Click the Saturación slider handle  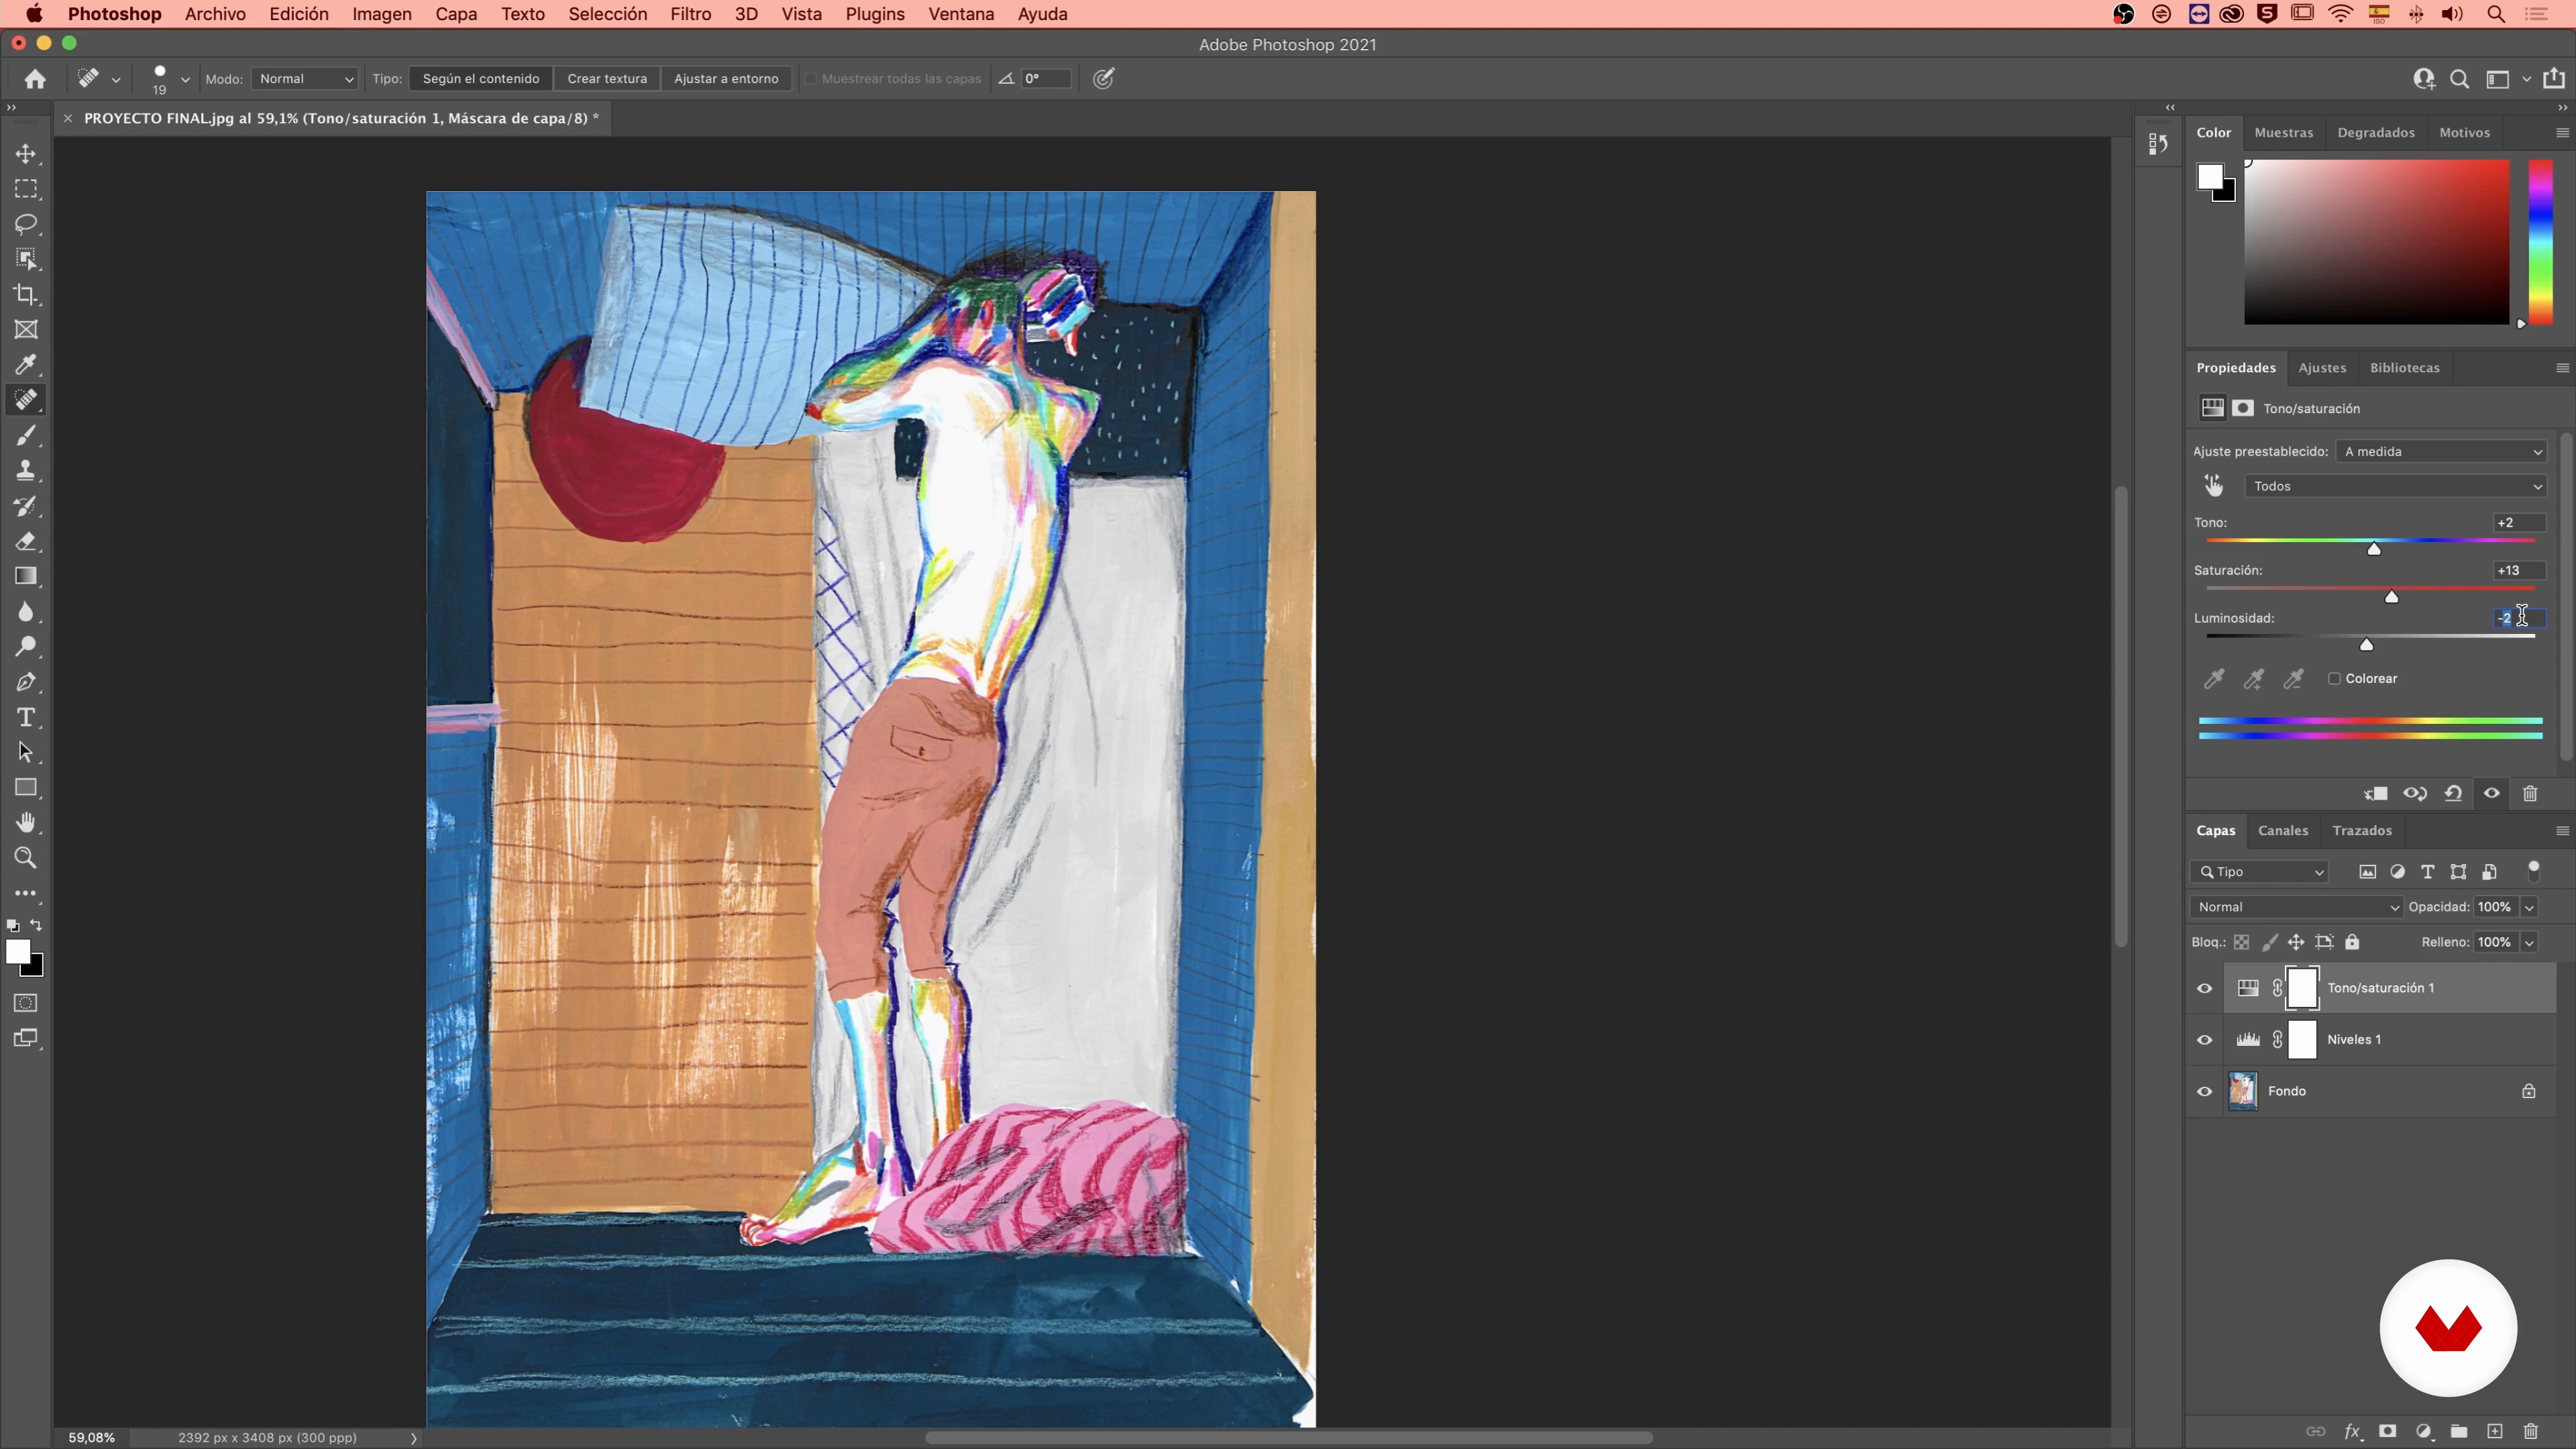pos(2392,597)
